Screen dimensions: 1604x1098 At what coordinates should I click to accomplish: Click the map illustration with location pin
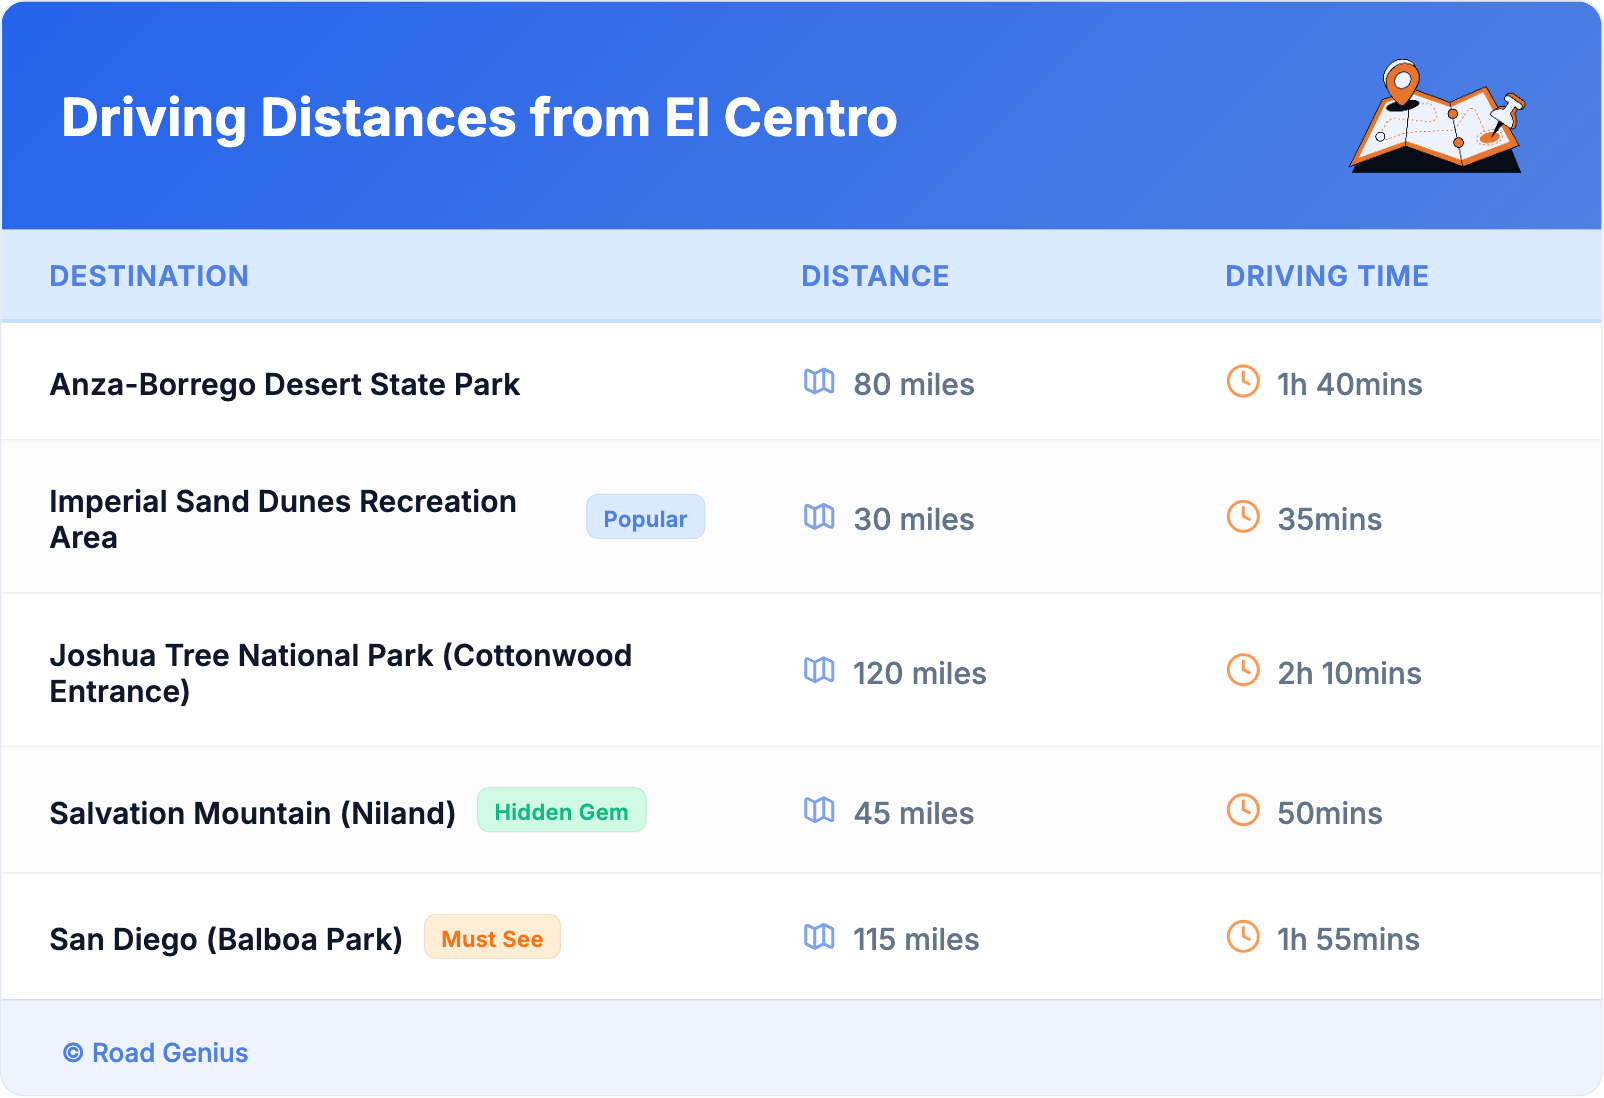1437,117
